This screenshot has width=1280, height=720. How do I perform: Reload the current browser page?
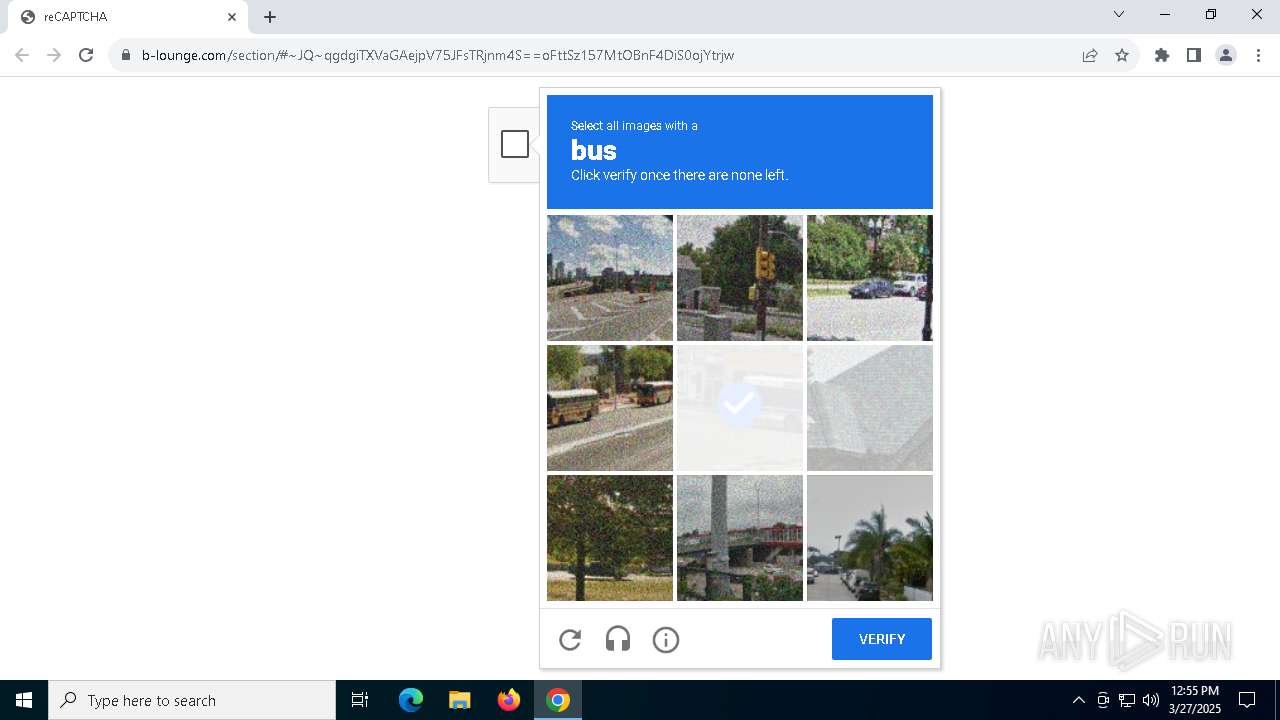coord(86,55)
